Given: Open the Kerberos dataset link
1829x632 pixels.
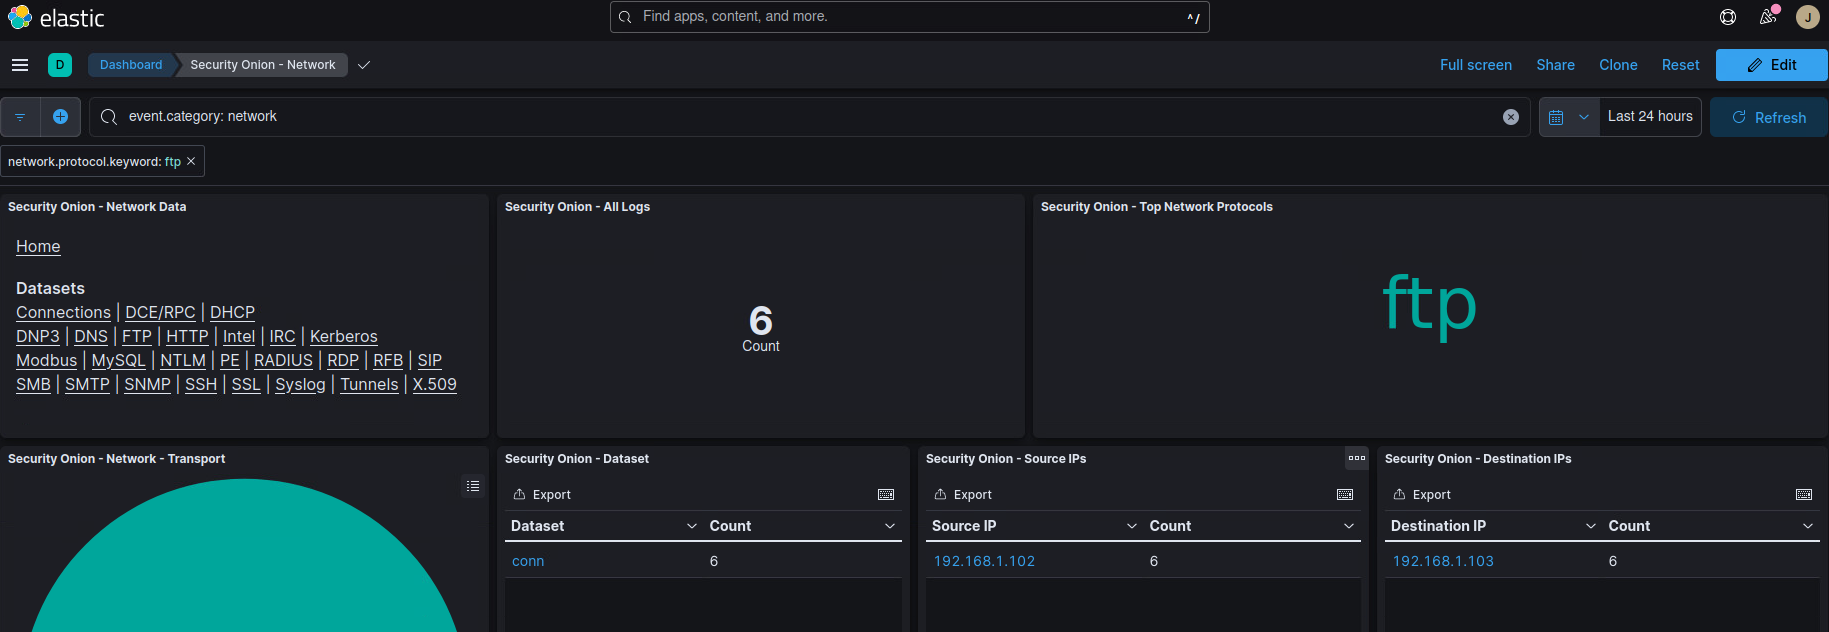Looking at the screenshot, I should click(343, 336).
